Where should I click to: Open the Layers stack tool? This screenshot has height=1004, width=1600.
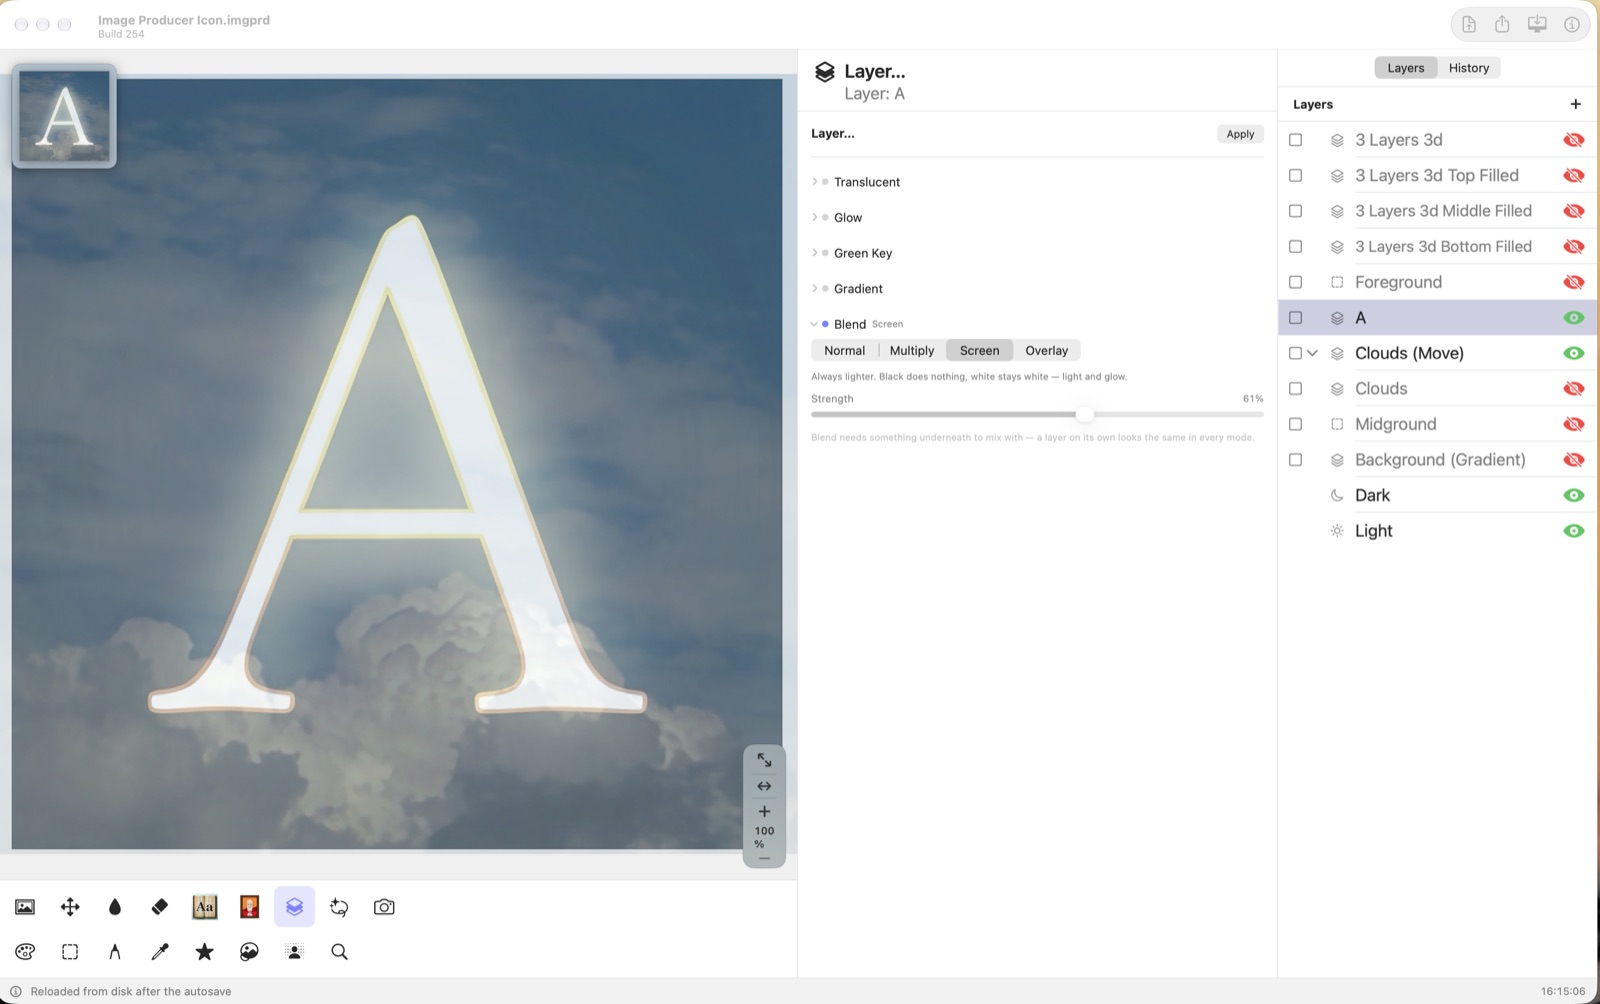pos(294,907)
